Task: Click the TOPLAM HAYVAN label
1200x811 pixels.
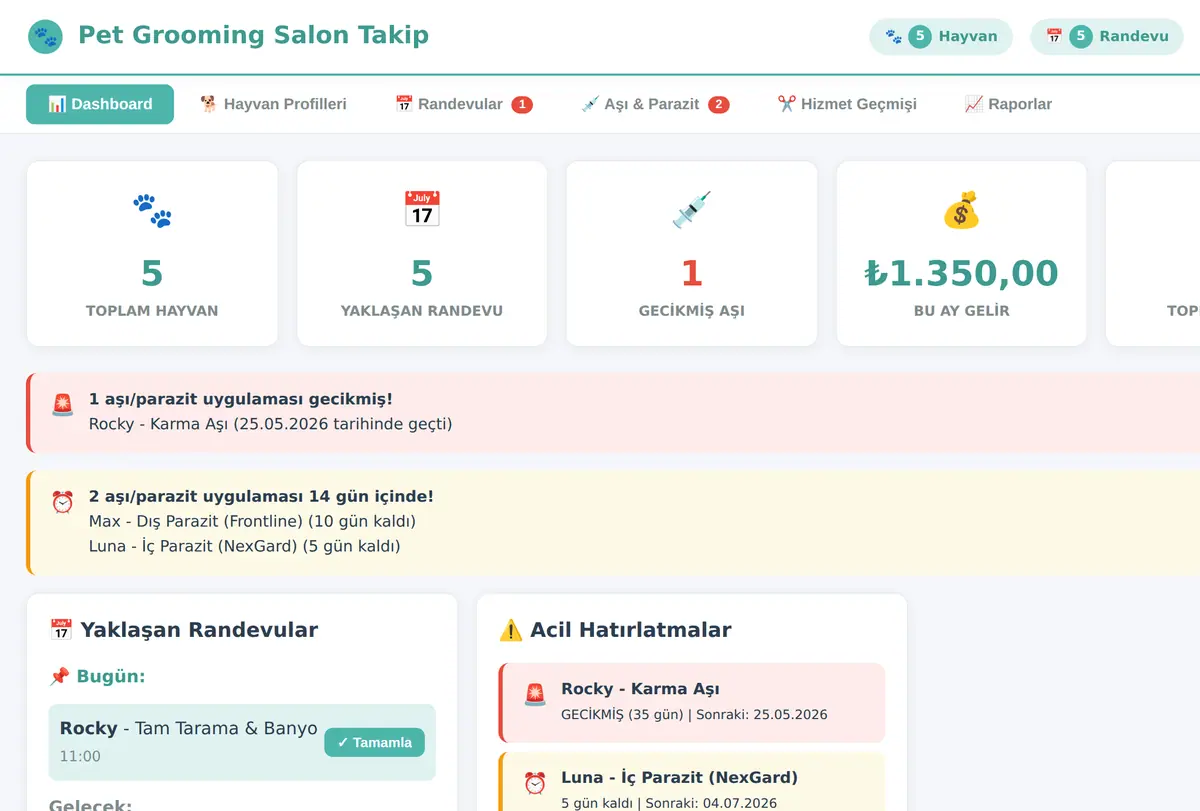Action: tap(152, 311)
